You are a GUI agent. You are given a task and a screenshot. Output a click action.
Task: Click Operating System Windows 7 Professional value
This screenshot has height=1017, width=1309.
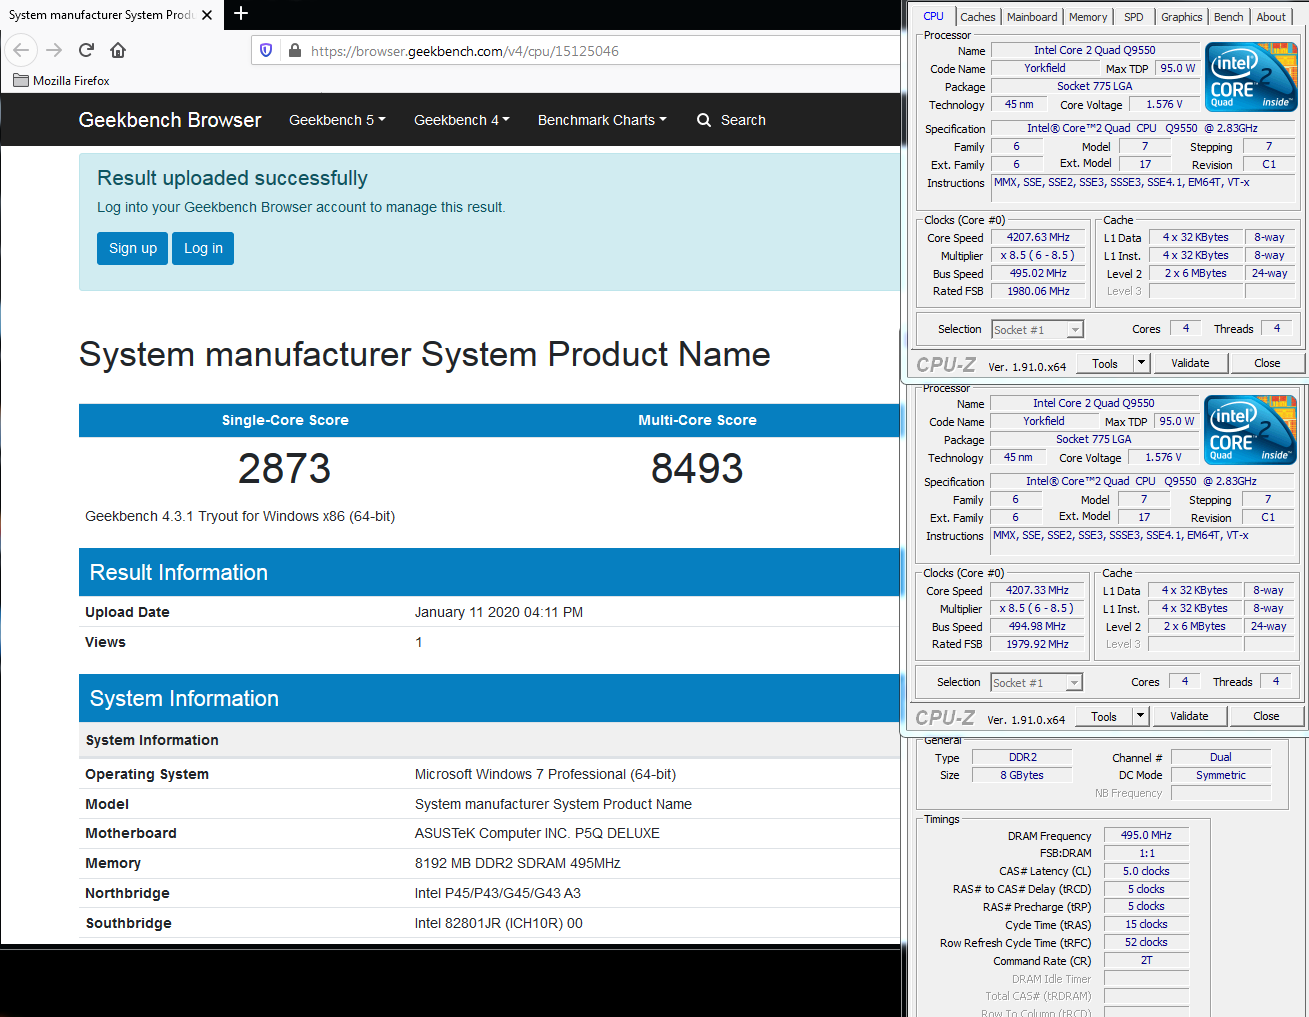pyautogui.click(x=546, y=774)
